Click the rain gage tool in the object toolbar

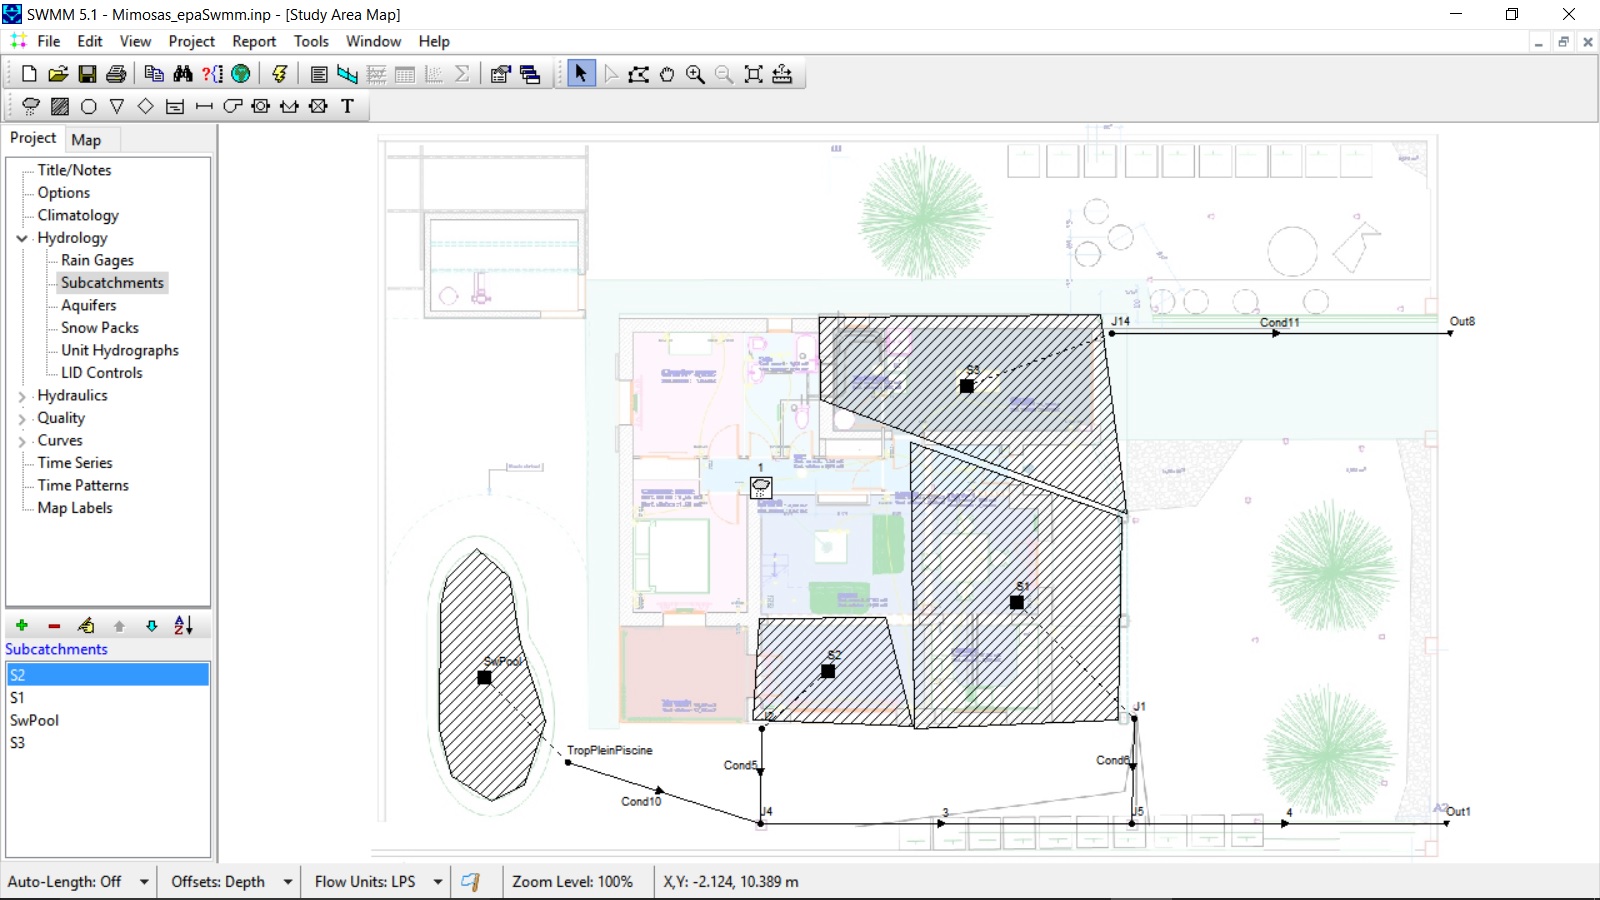[31, 106]
